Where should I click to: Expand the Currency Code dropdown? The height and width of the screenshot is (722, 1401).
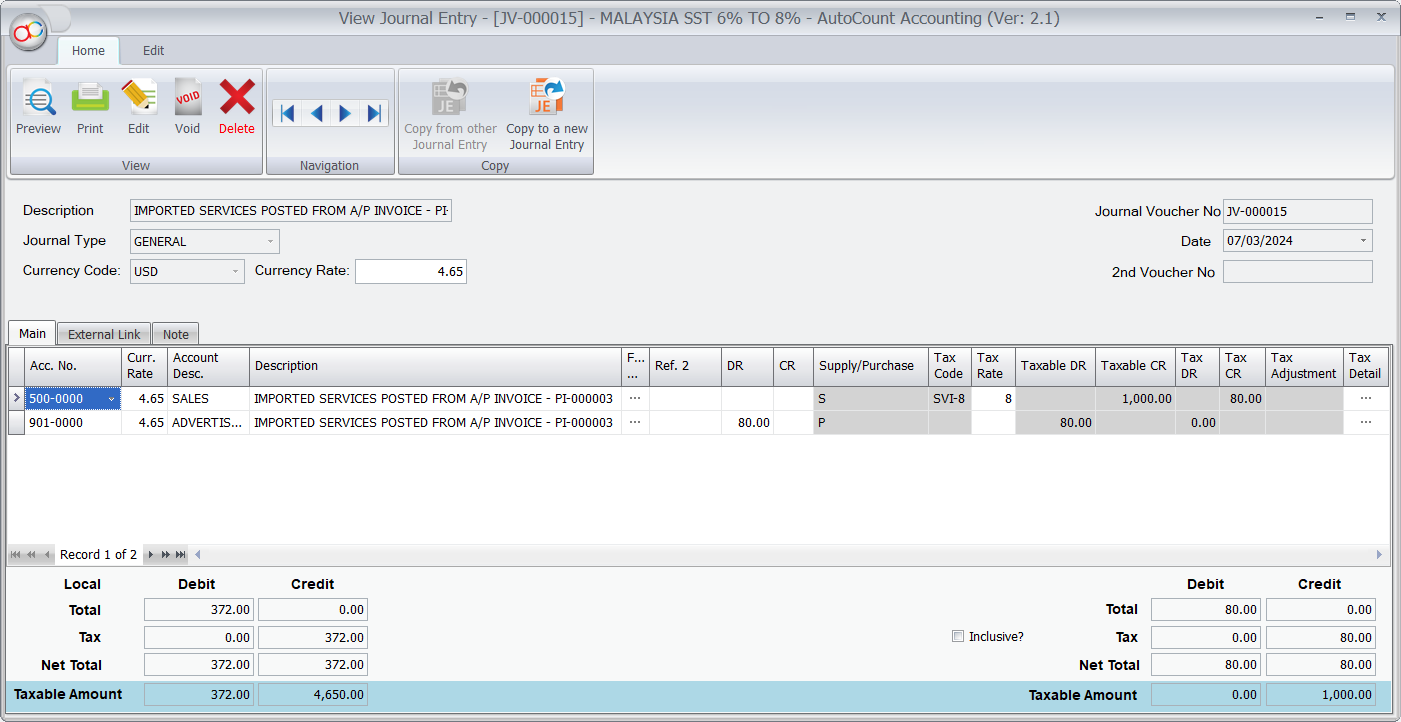(x=235, y=272)
